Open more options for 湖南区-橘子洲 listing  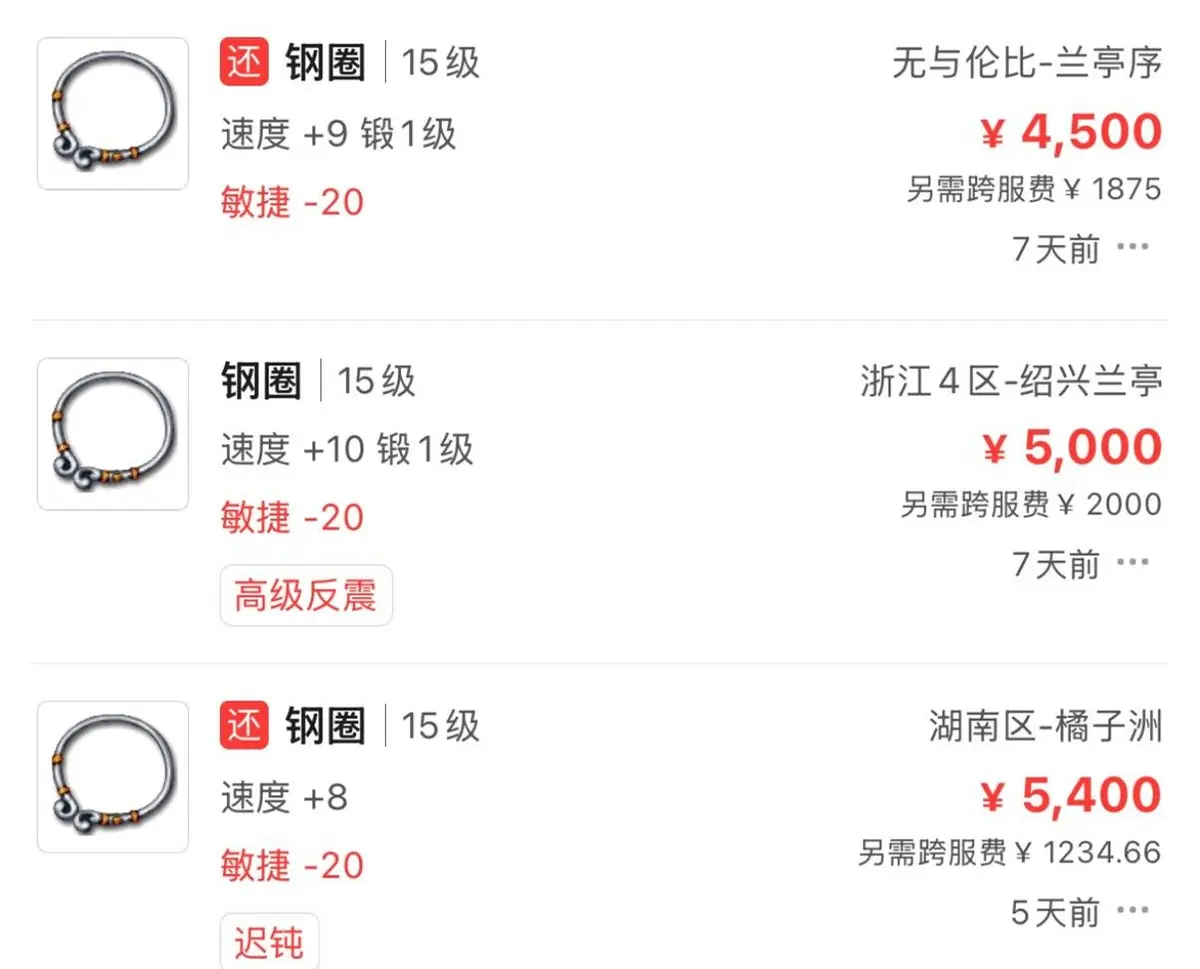[1132, 911]
